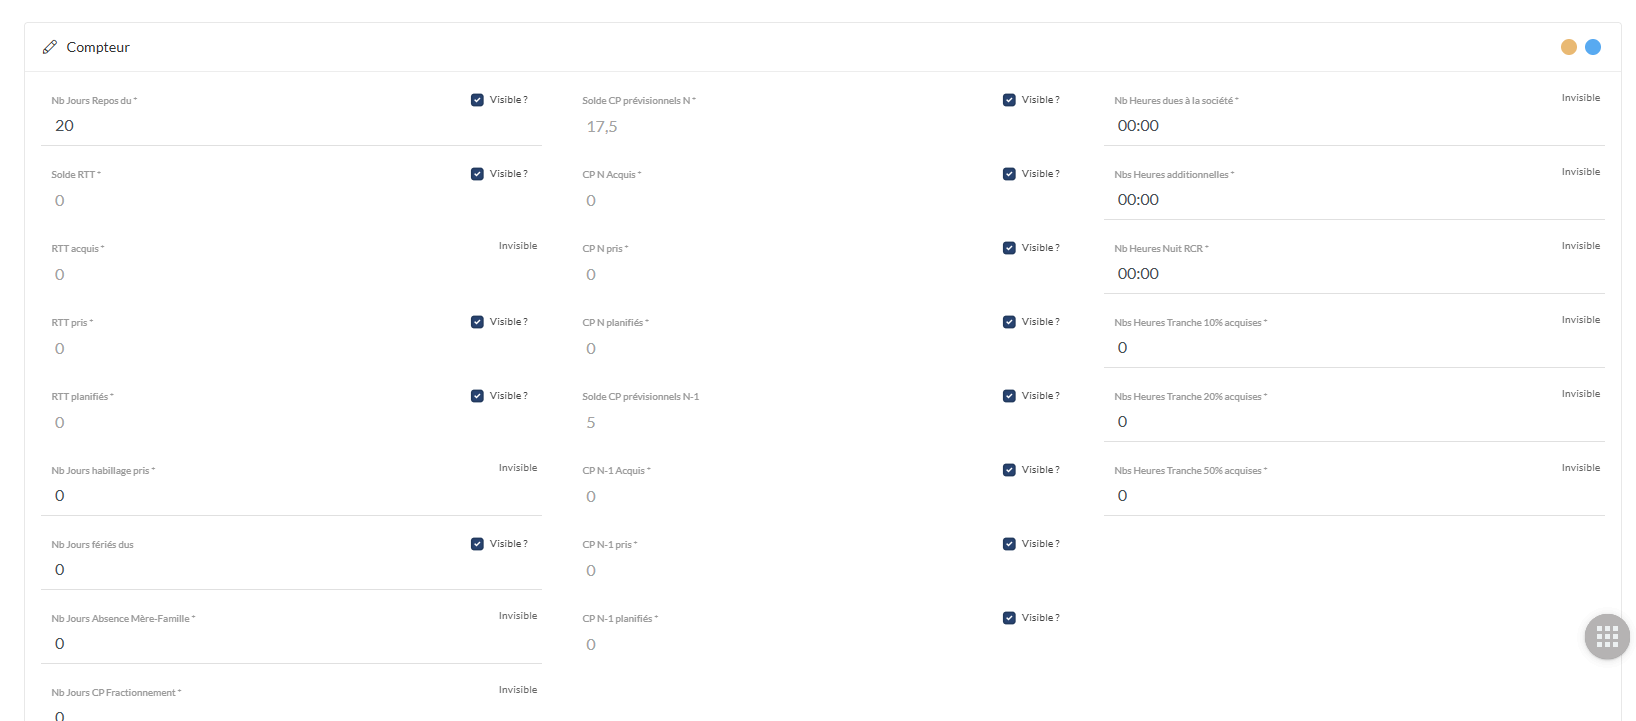Click the blue circle in Compteur header
Image resolution: width=1636 pixels, height=721 pixels.
(1593, 47)
